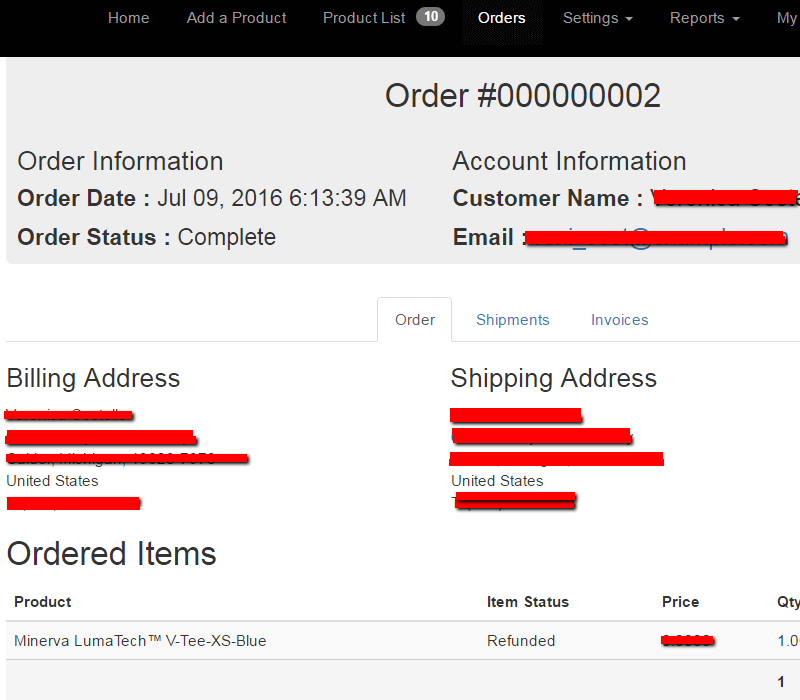Switch to the Order tab
The image size is (800, 700).
(x=415, y=320)
